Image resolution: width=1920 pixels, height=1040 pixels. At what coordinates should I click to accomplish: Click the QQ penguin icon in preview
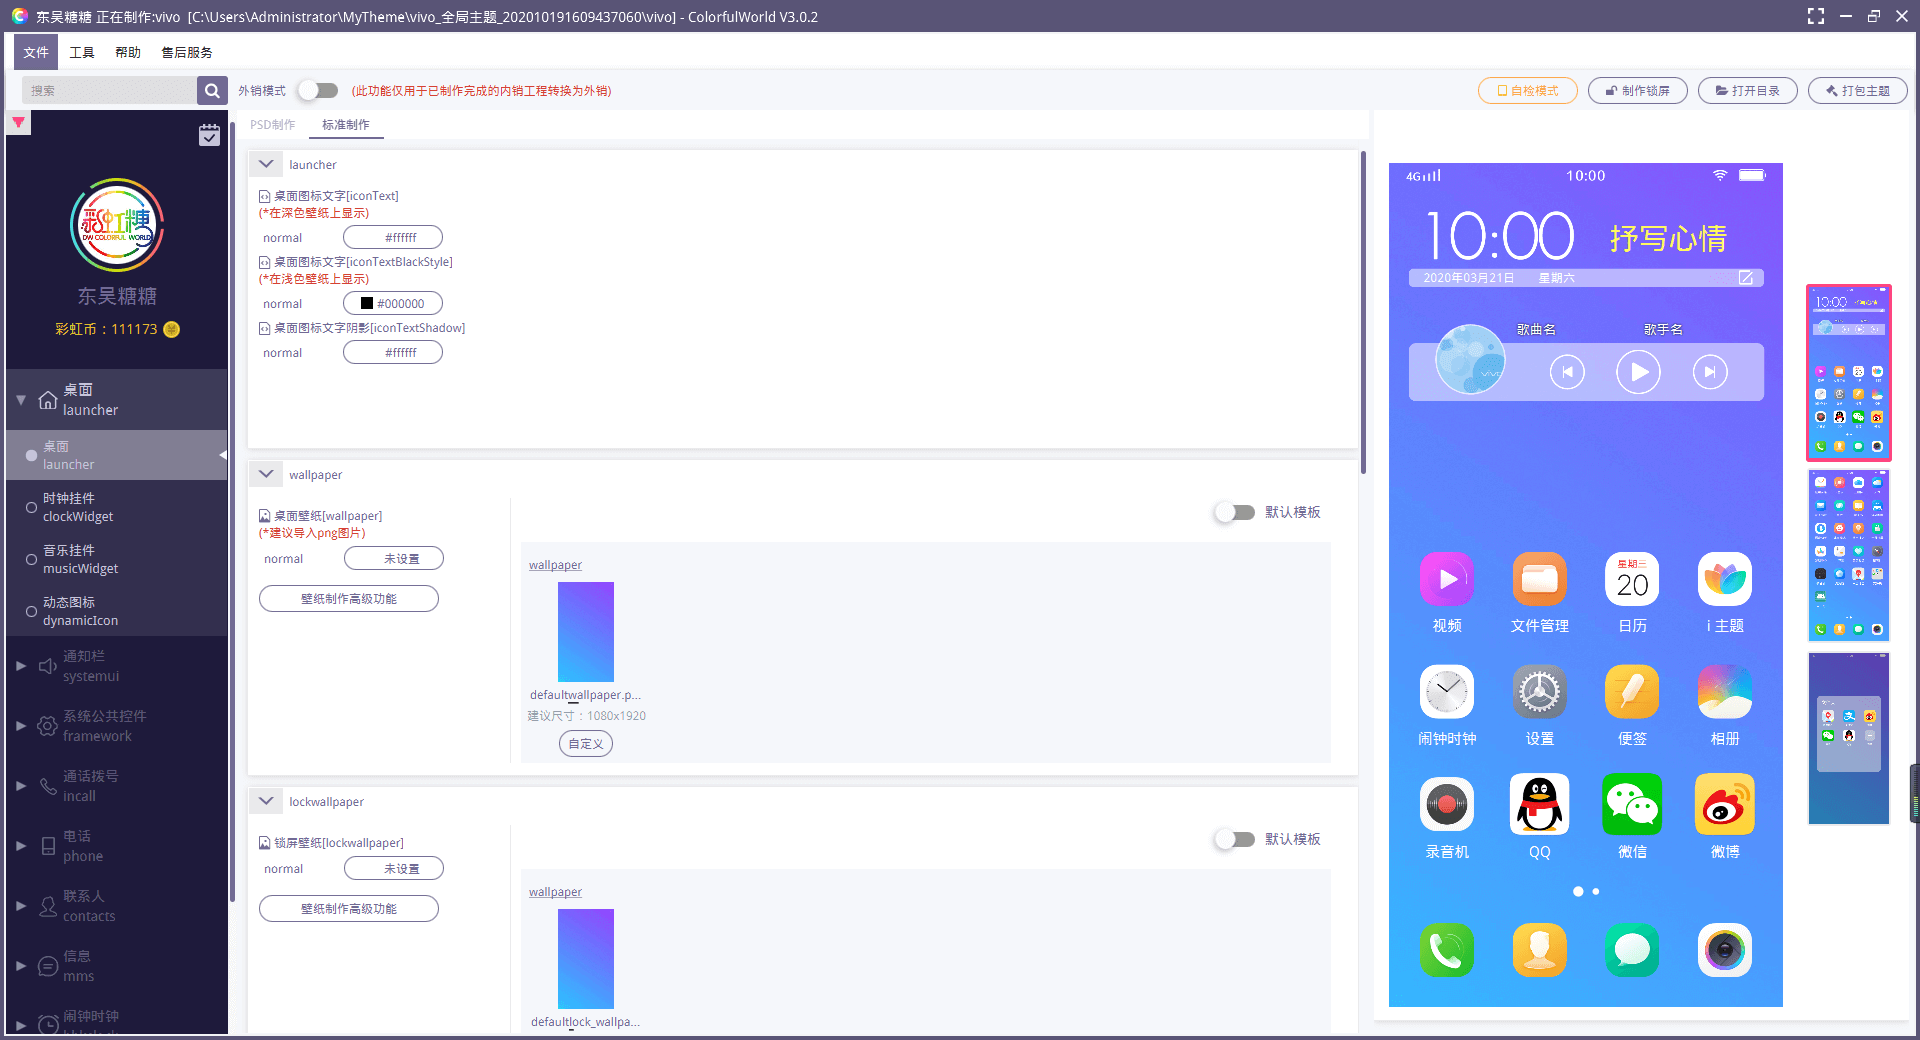(x=1539, y=805)
